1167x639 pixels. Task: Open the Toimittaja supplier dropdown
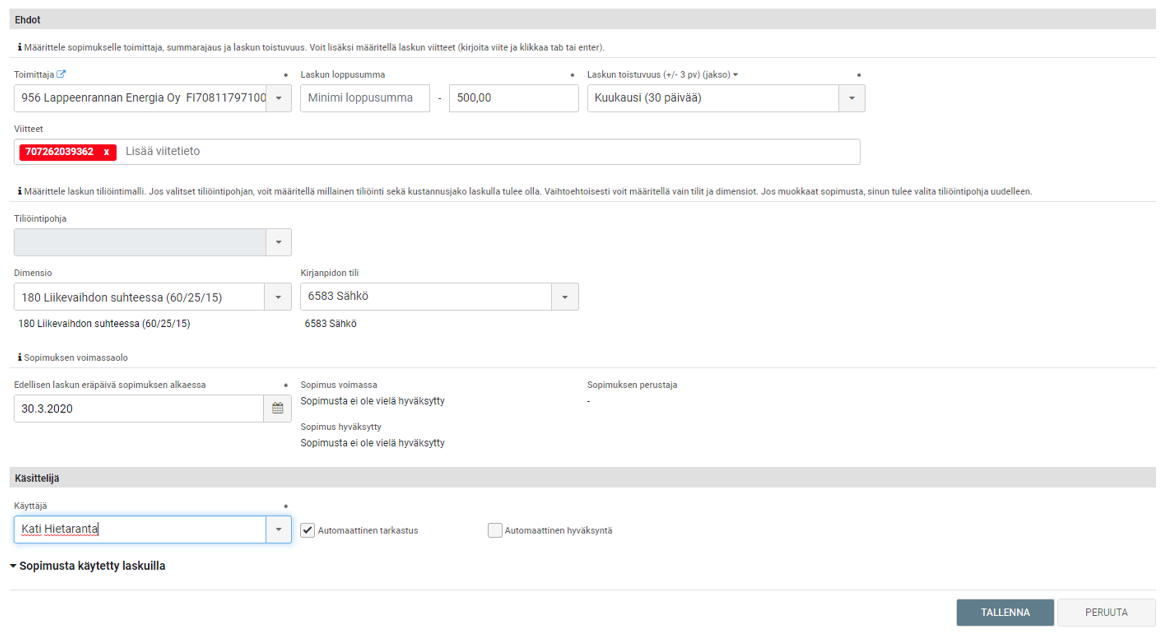[x=278, y=98]
